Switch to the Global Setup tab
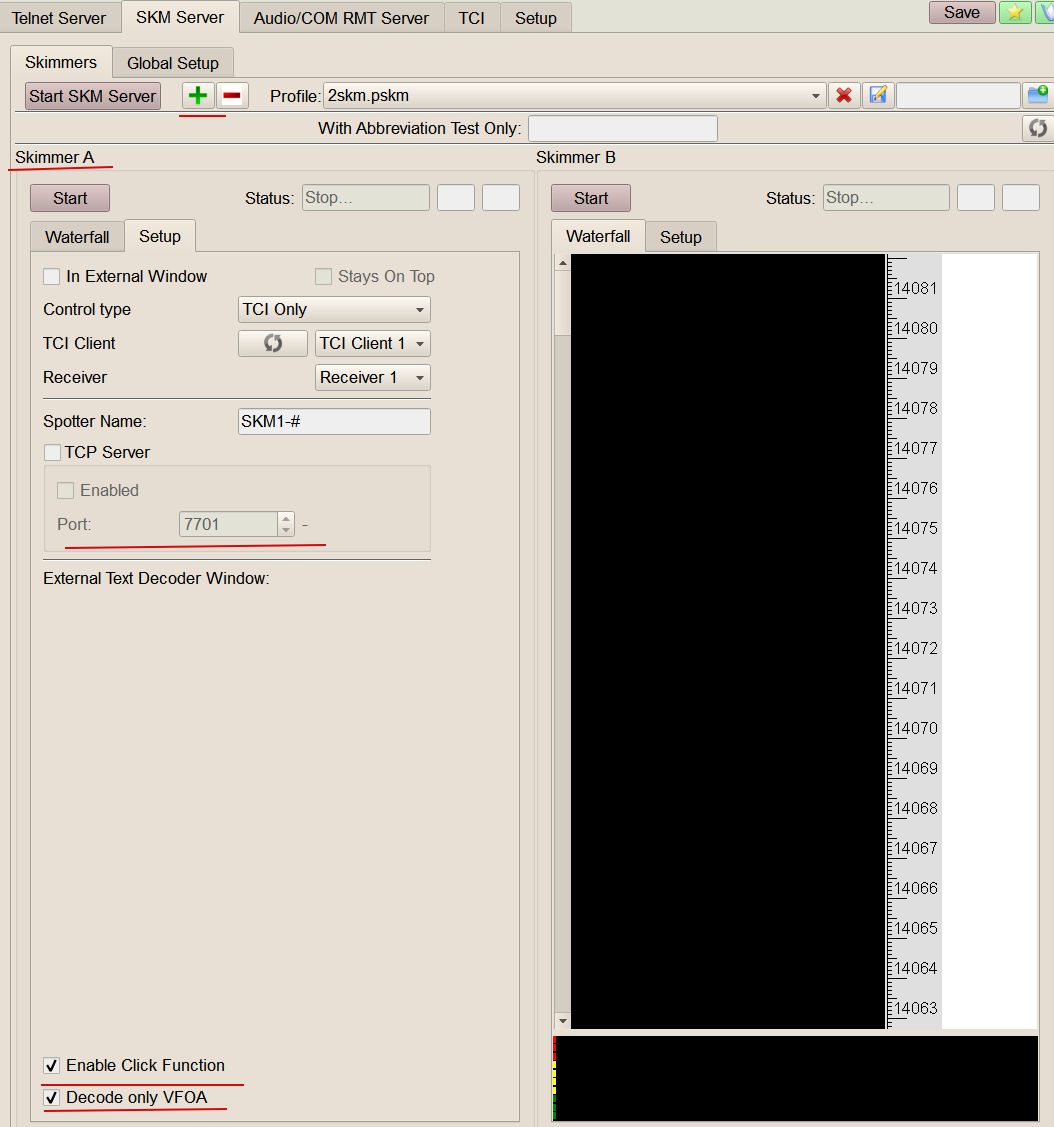This screenshot has height=1127, width=1054. click(x=172, y=63)
